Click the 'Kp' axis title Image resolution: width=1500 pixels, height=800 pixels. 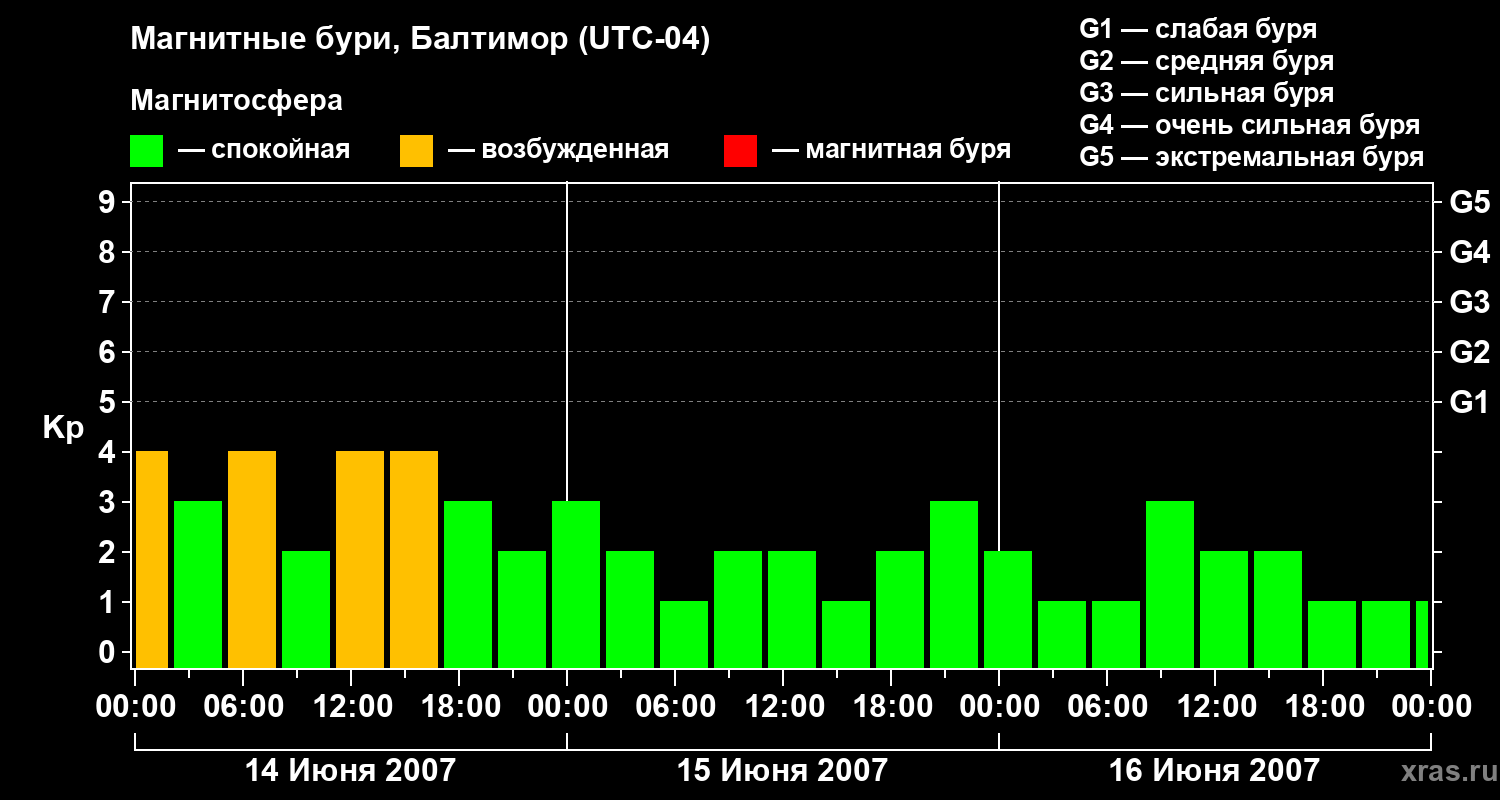(63, 428)
